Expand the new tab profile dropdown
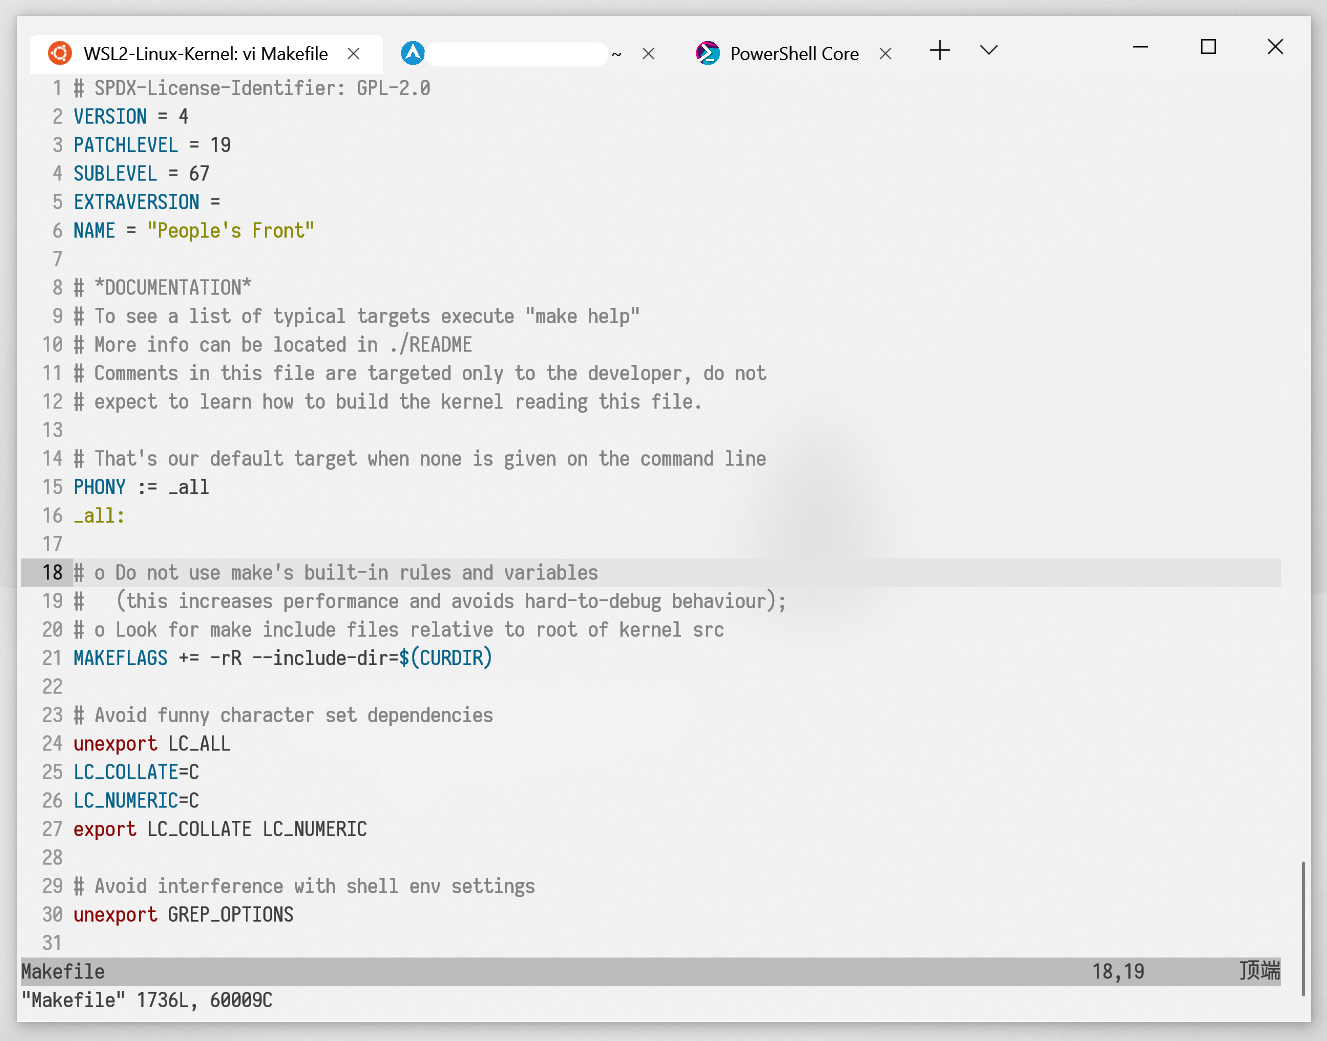Image resolution: width=1327 pixels, height=1041 pixels. pos(989,50)
